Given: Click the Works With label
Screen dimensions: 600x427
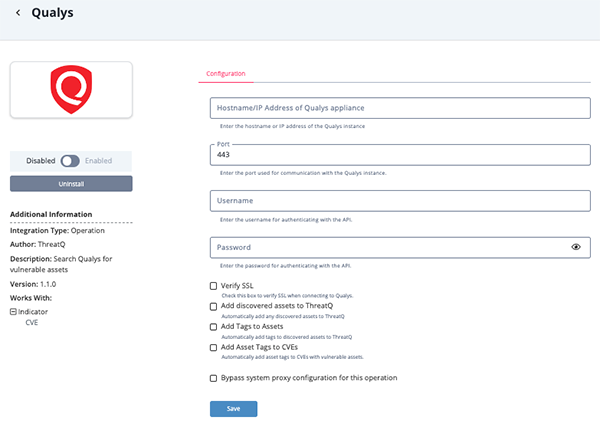Looking at the screenshot, I should coord(31,298).
